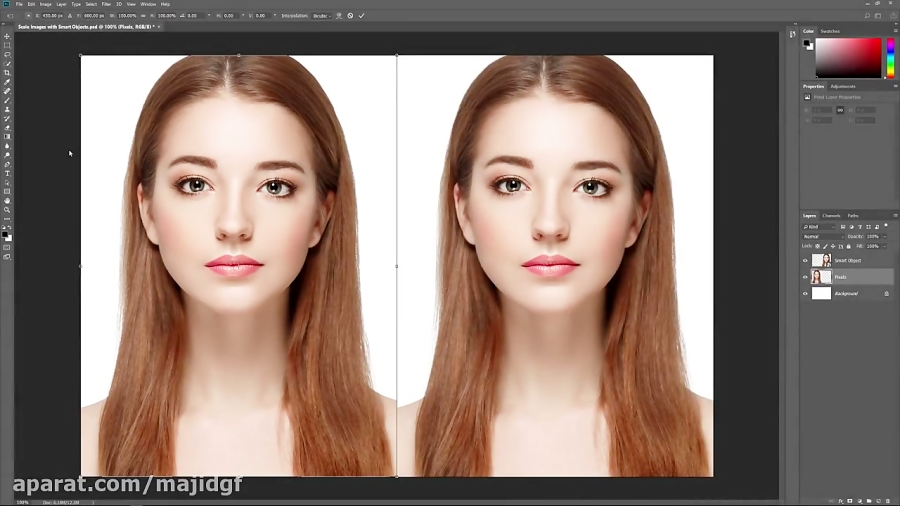Open the Filter menu
Viewport: 900px width, 506px height.
[106, 4]
